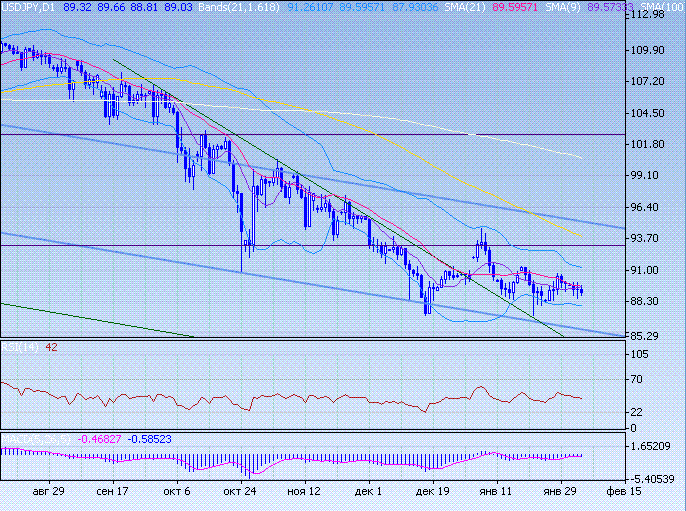
Task: Click the SMA(100 label at top right
Action: (665, 6)
